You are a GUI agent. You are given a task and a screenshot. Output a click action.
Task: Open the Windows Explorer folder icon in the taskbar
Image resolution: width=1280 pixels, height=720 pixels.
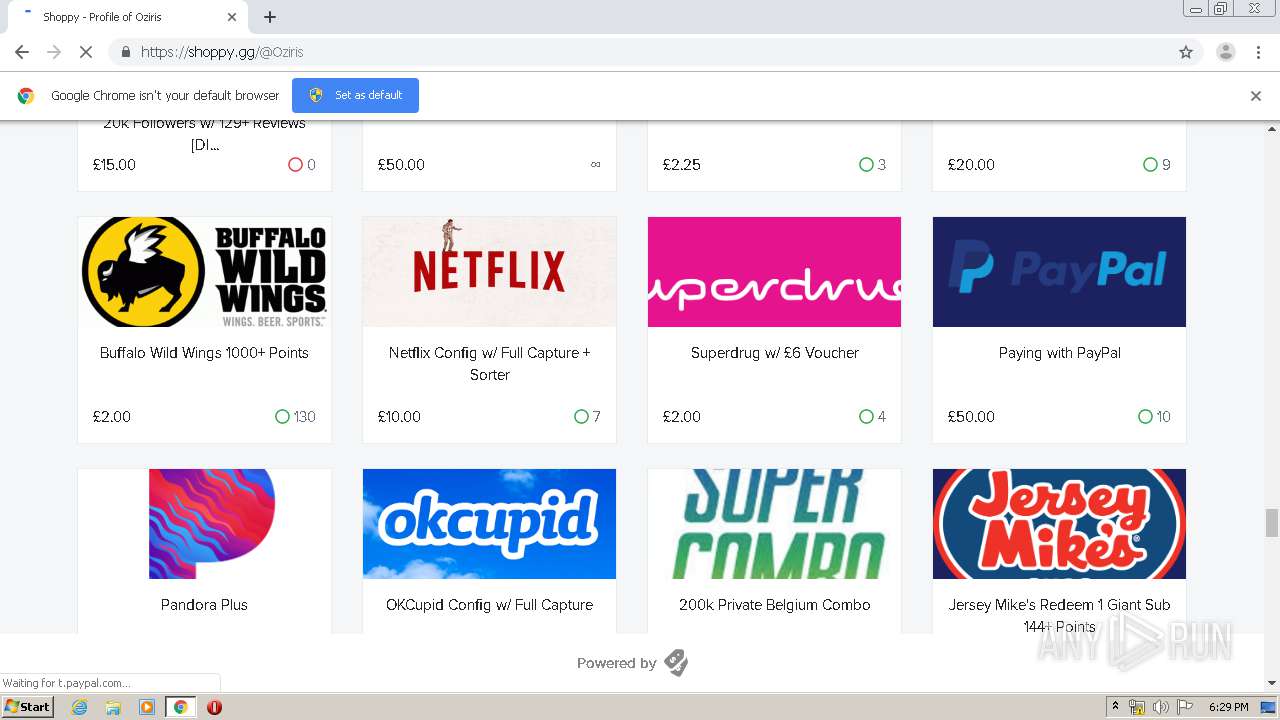coord(113,707)
